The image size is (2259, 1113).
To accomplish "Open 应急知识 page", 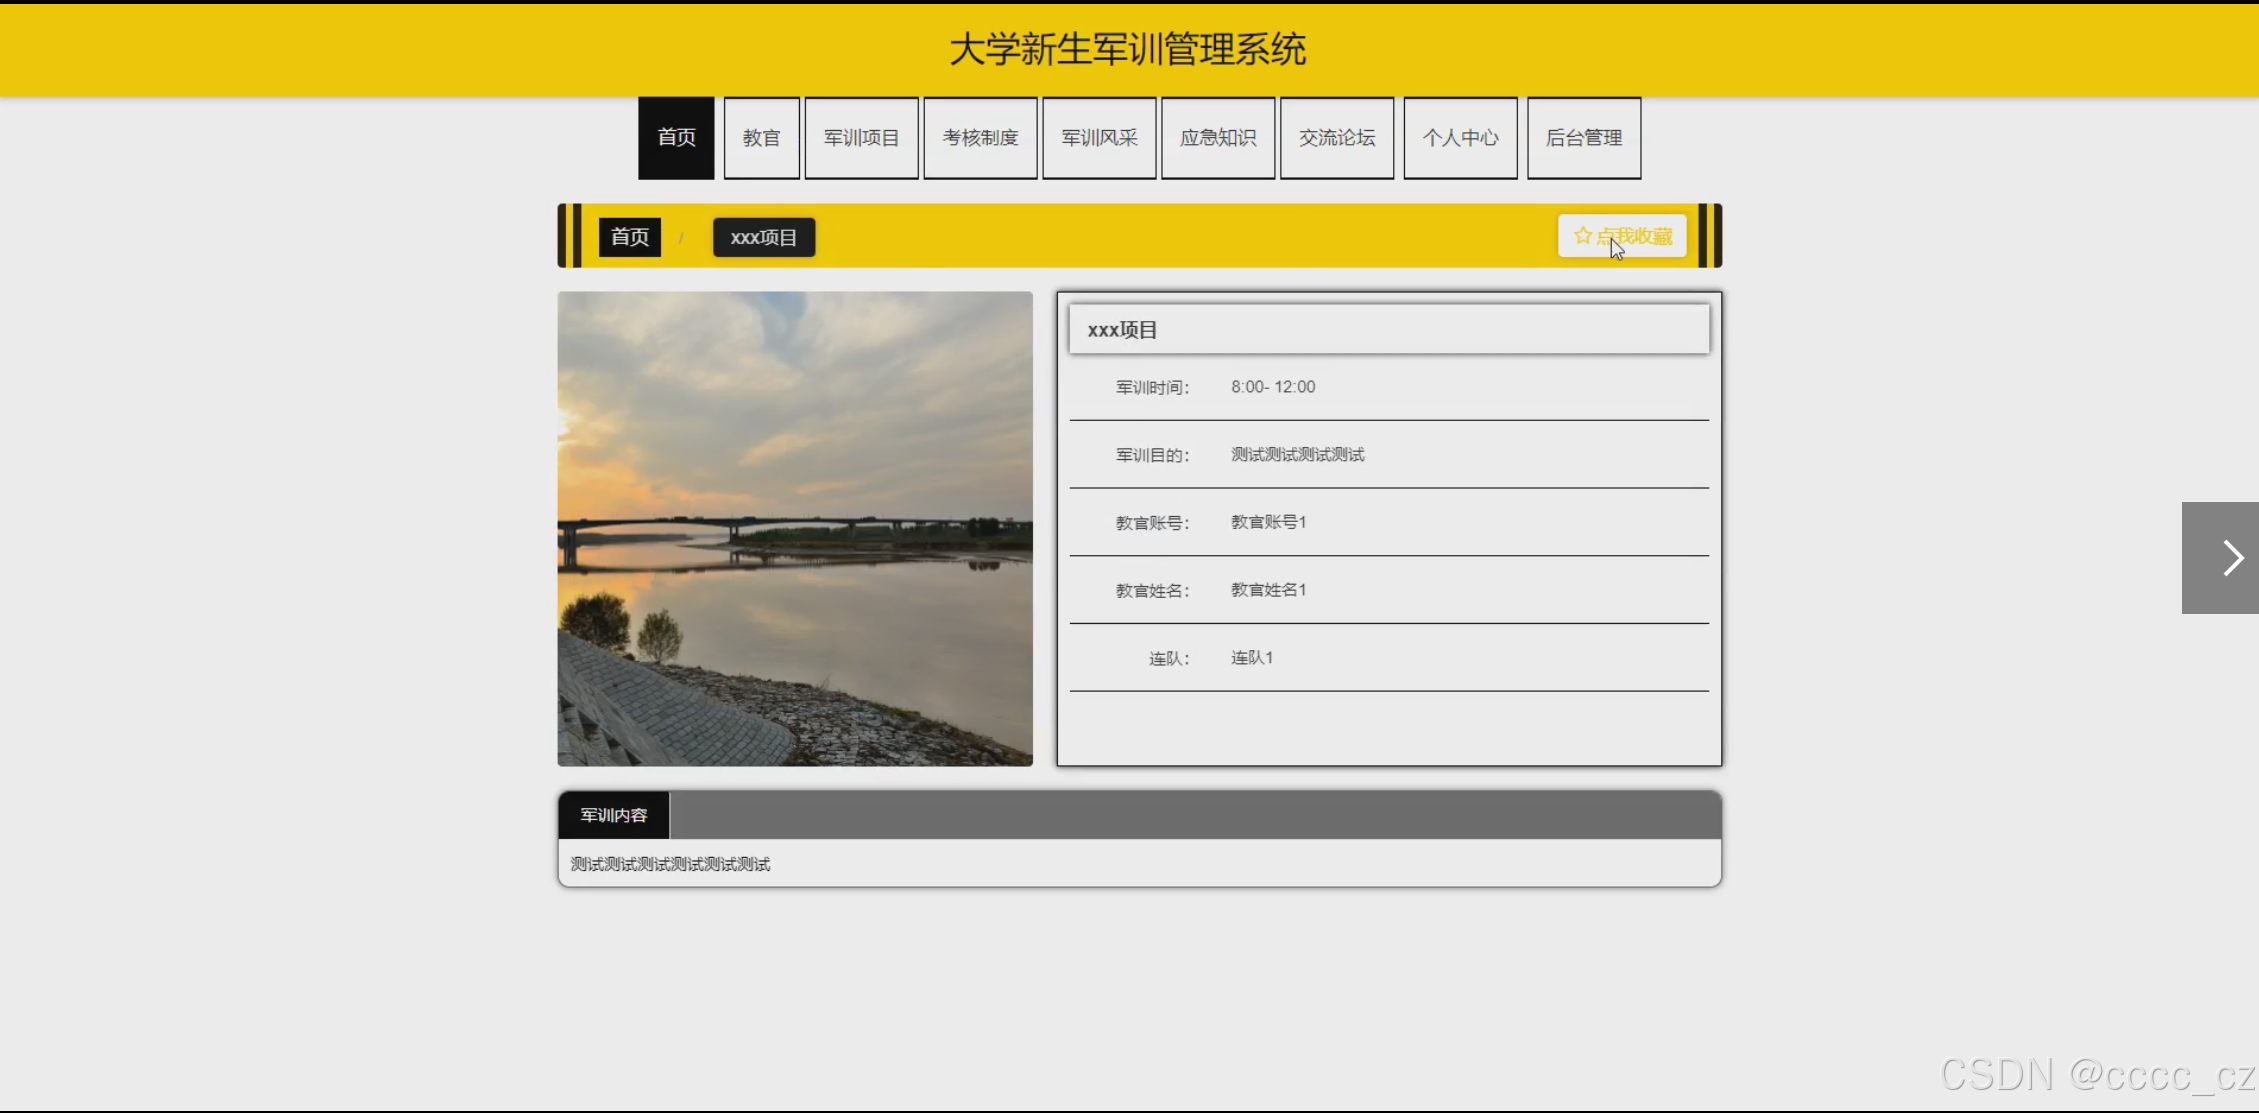I will pyautogui.click(x=1218, y=138).
